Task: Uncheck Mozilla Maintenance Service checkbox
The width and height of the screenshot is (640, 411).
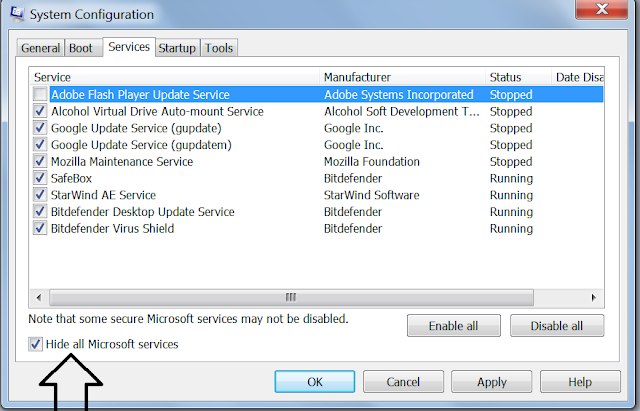Action: (x=40, y=161)
